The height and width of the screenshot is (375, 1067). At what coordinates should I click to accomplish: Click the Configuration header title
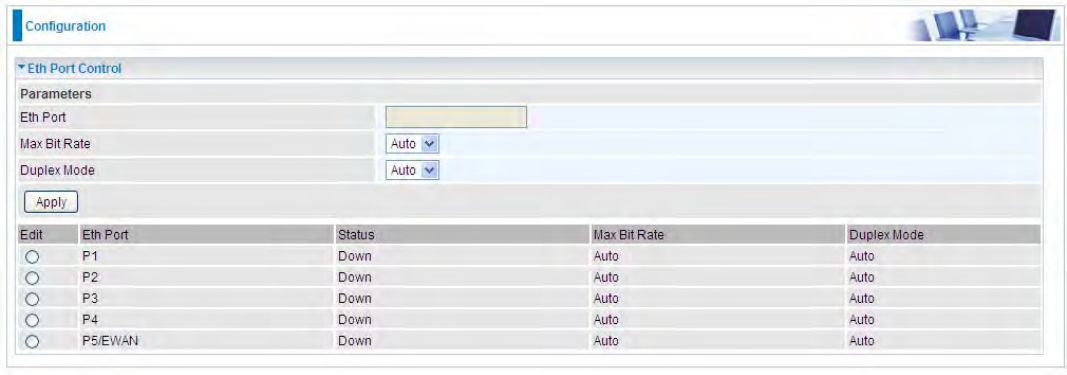point(65,27)
